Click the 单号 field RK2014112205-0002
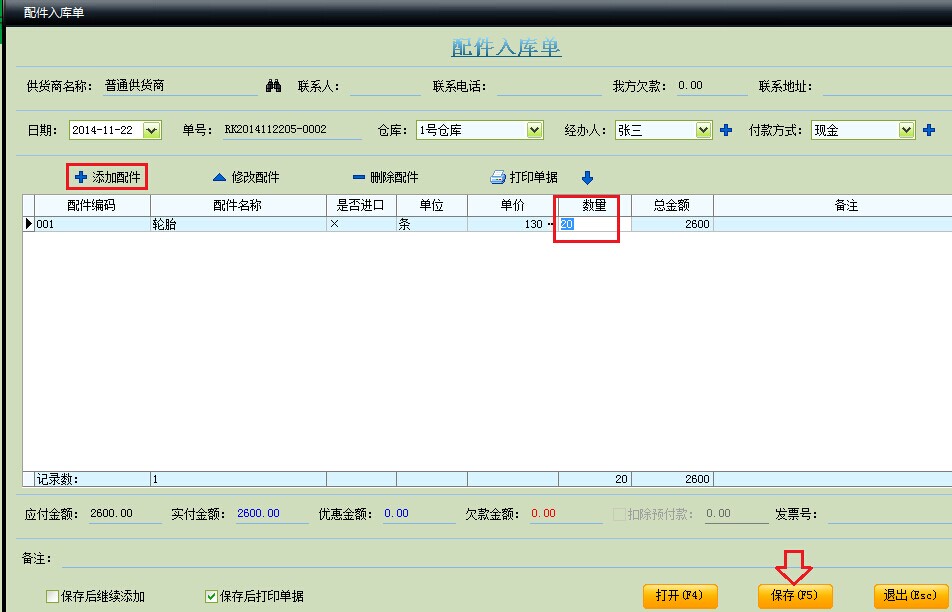The height and width of the screenshot is (612, 952). tap(292, 129)
